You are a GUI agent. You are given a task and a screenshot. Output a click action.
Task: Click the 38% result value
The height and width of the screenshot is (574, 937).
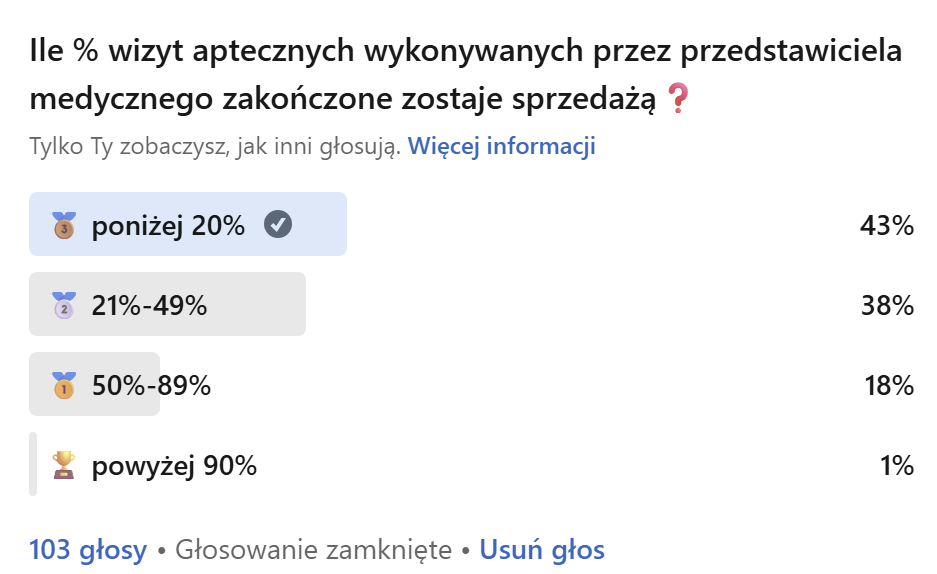887,306
